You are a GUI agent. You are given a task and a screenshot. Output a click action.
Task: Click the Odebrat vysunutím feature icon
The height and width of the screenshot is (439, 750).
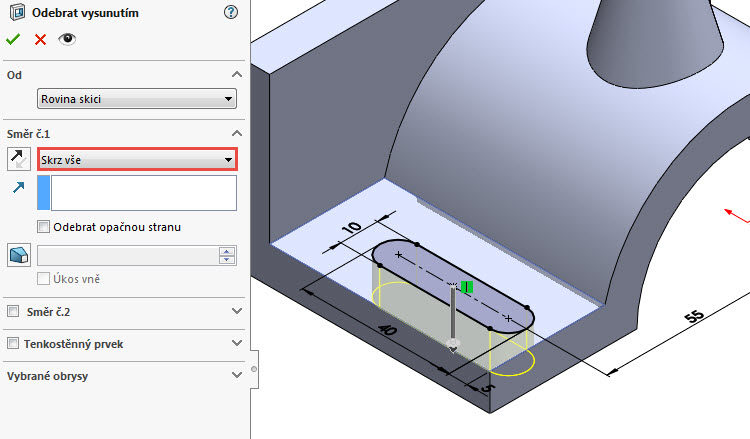(17, 12)
